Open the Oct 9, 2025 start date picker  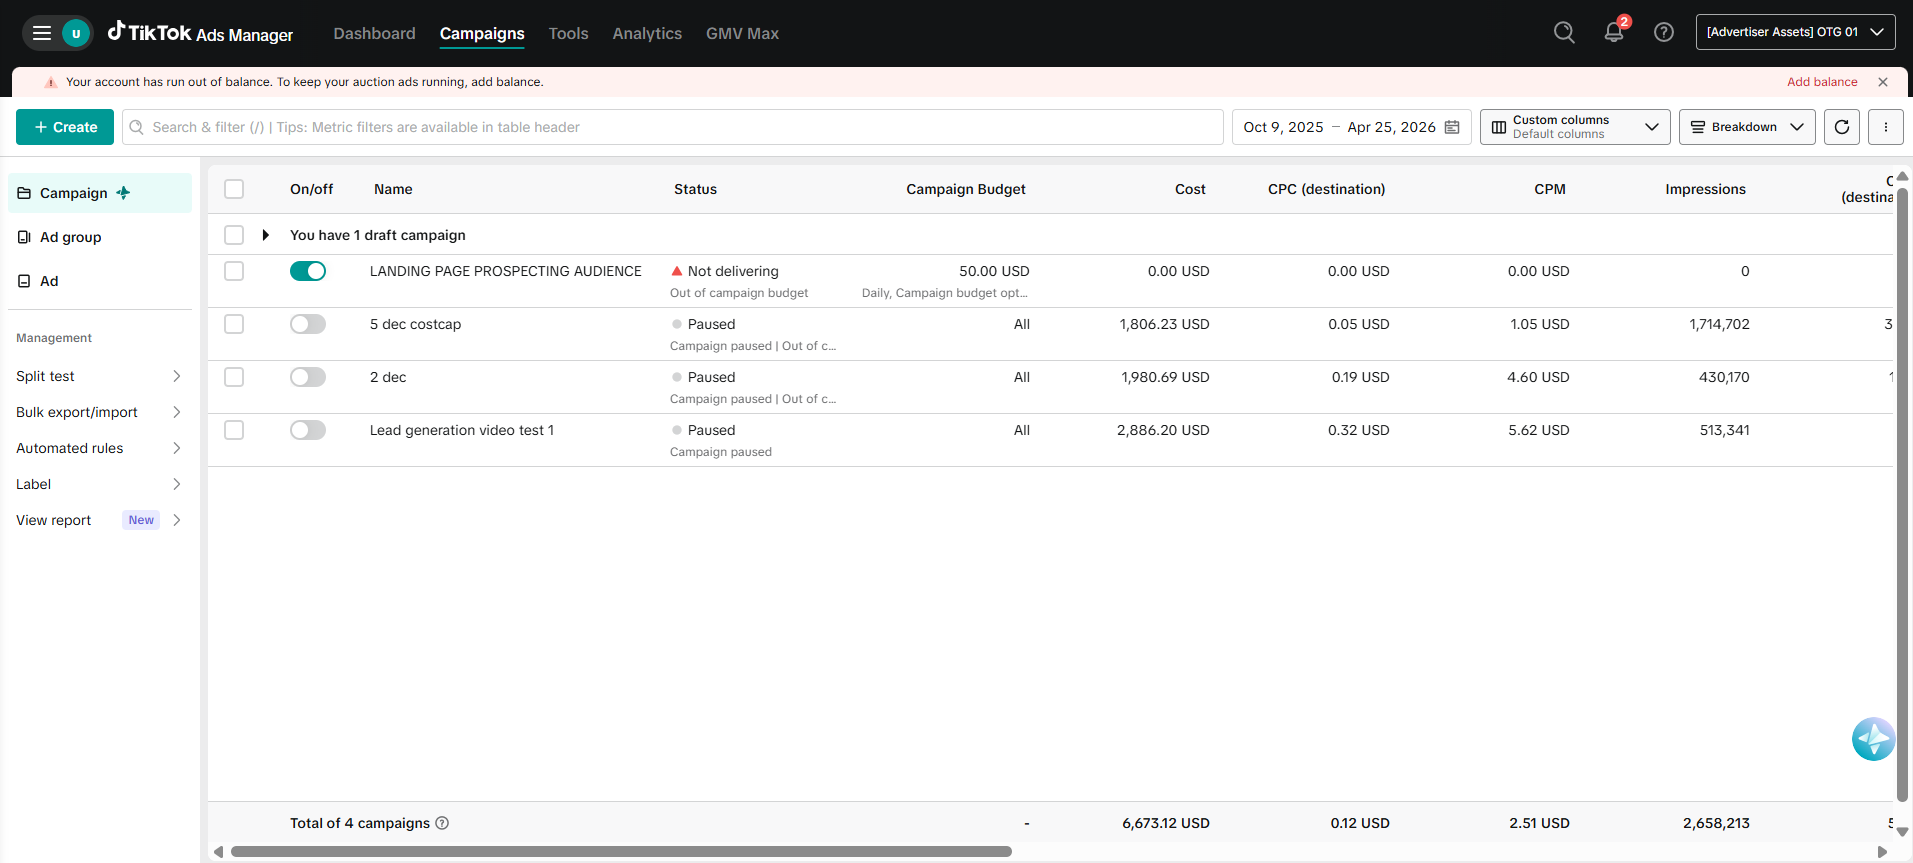[x=1283, y=127]
